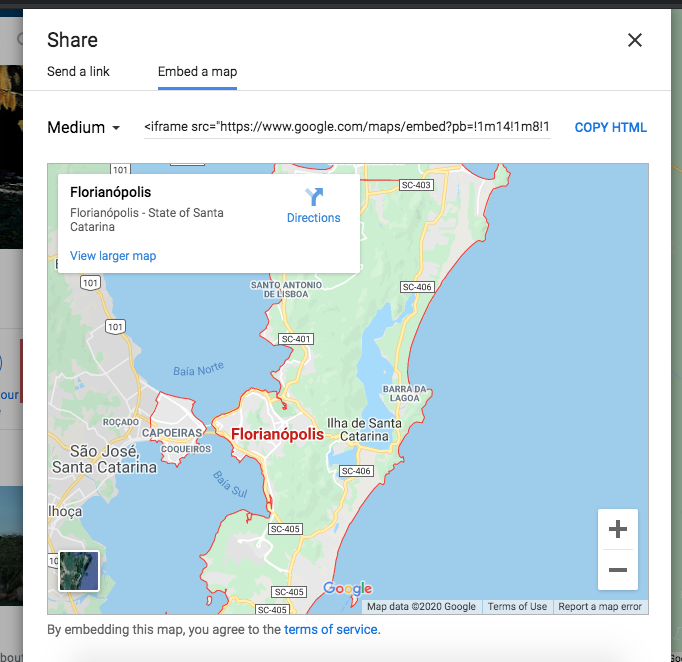Viewport: 682px width, 662px height.
Task: Click the Baía Norte water label
Action: click(x=199, y=369)
